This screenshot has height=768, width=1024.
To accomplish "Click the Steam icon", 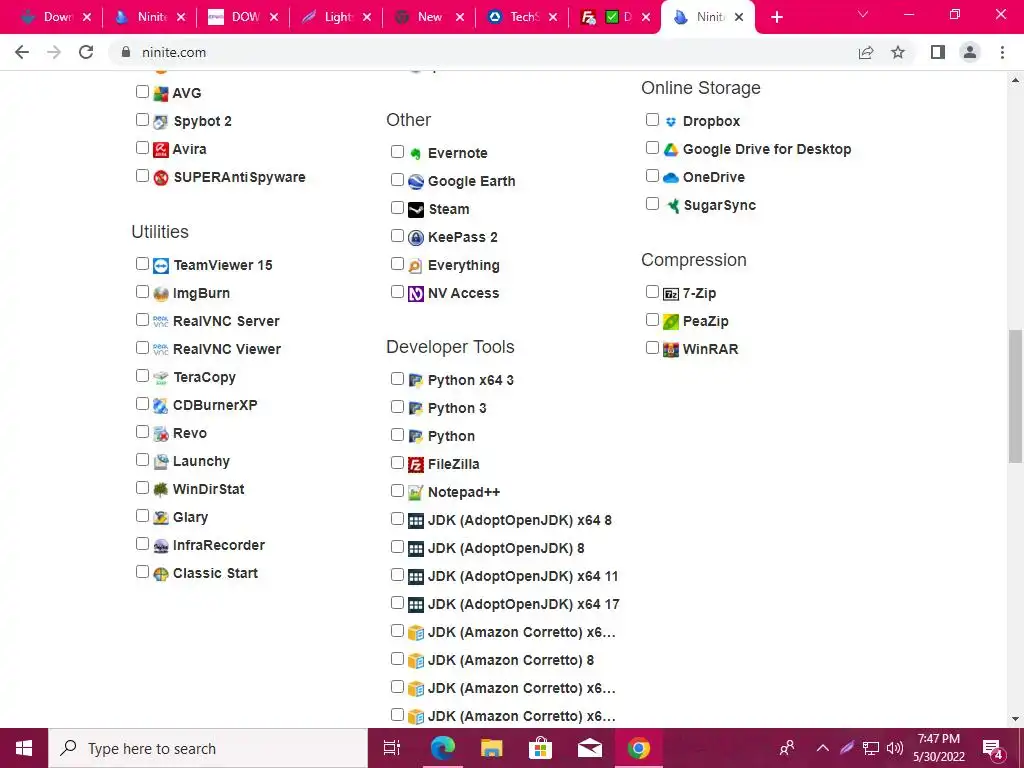I will (416, 210).
